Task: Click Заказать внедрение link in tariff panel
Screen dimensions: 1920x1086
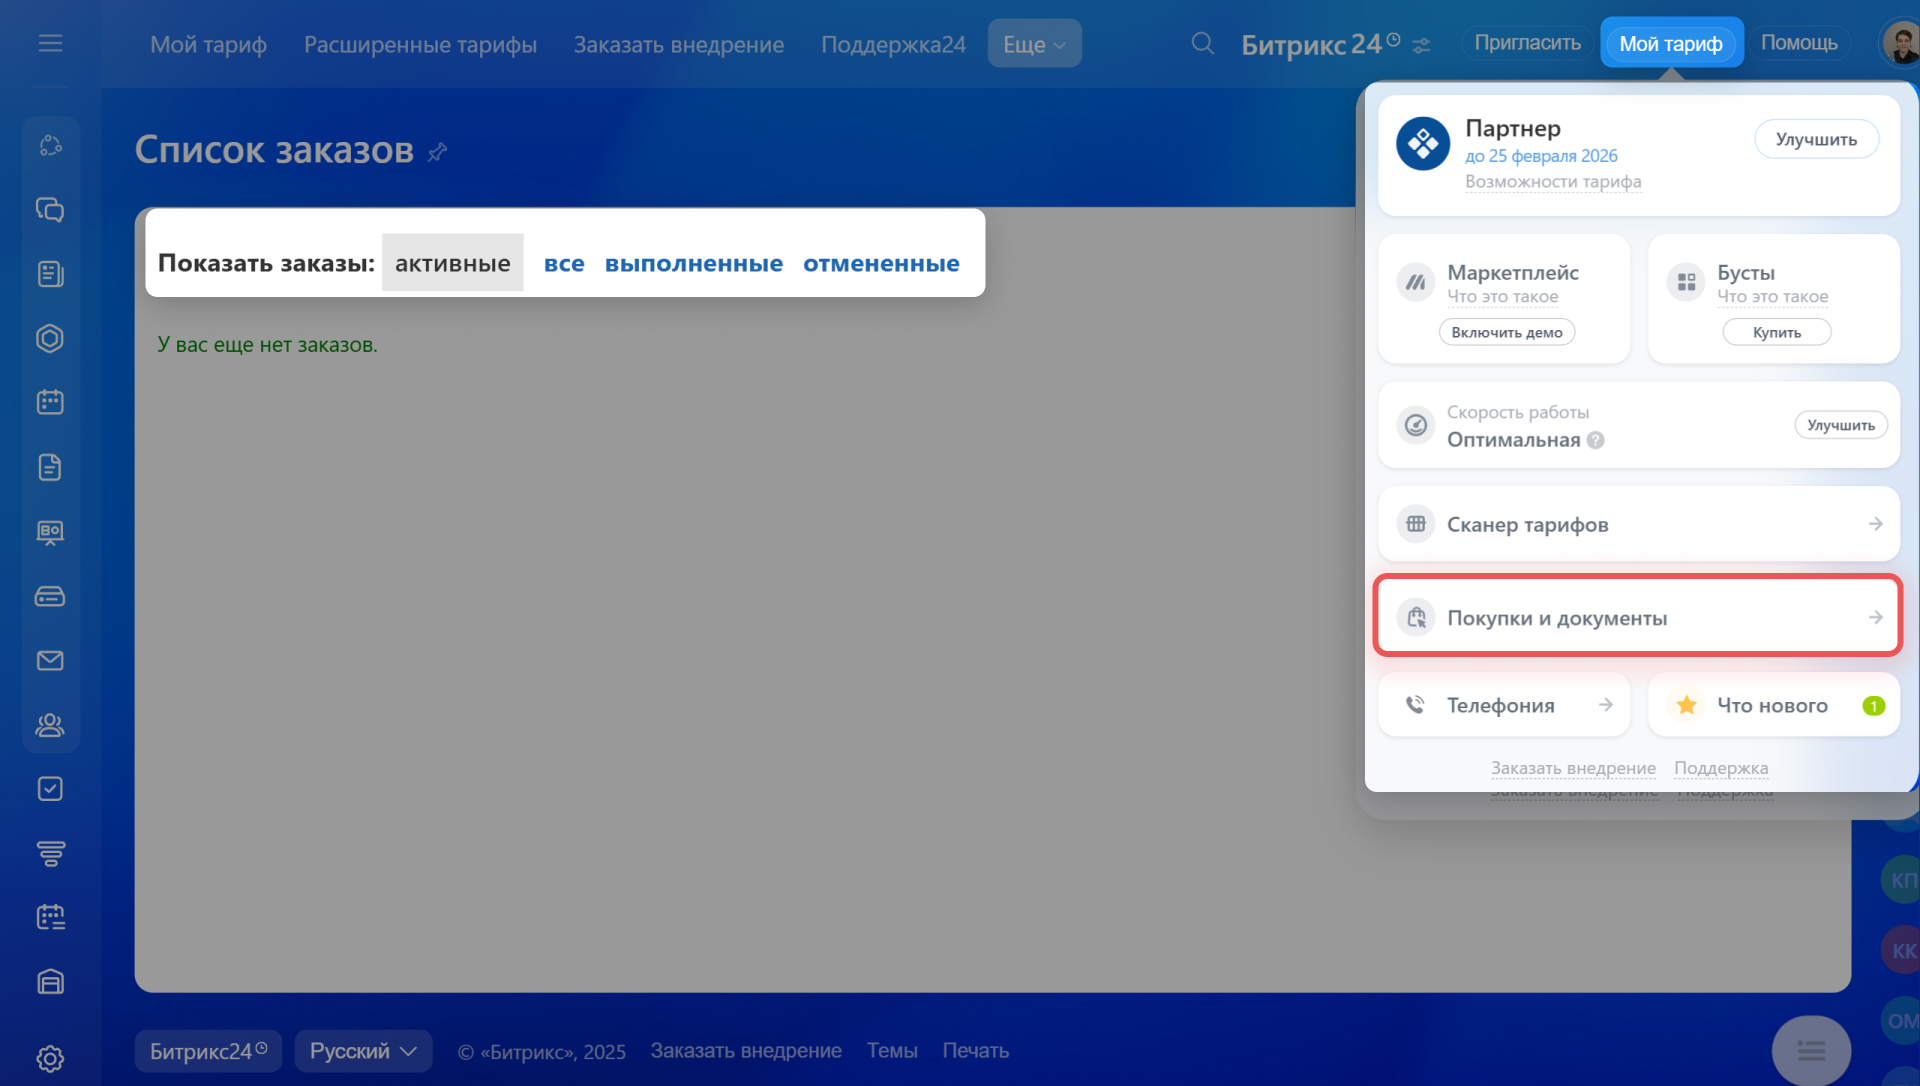Action: pyautogui.click(x=1573, y=768)
